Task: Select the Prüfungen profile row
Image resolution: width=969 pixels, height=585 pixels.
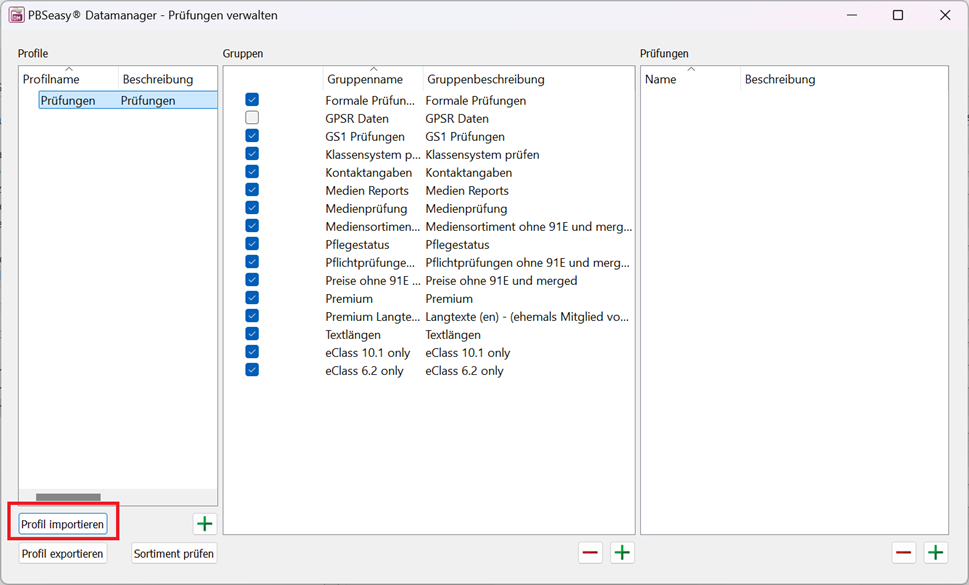Action: pyautogui.click(x=128, y=100)
